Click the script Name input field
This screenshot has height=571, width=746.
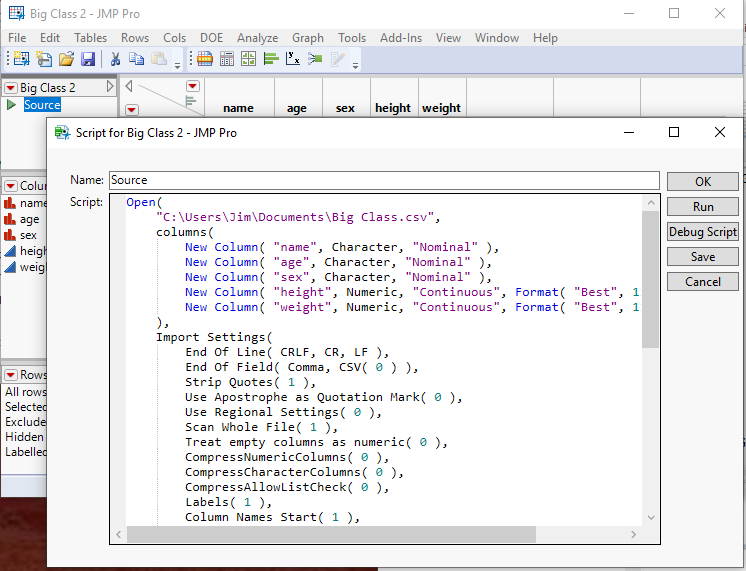(384, 180)
